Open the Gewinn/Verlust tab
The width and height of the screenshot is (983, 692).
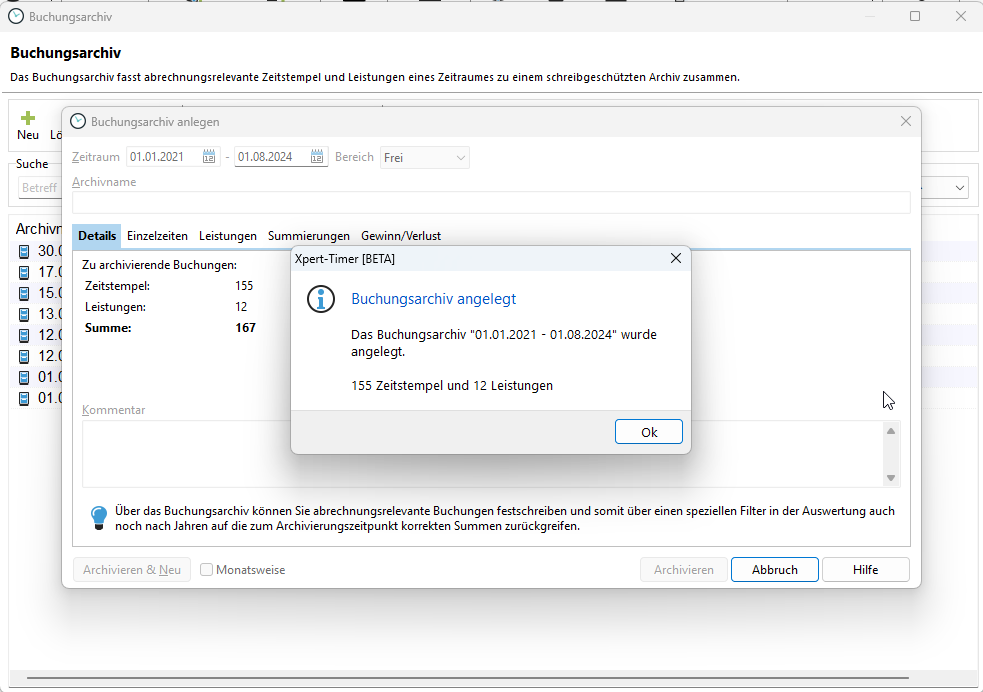(x=401, y=236)
